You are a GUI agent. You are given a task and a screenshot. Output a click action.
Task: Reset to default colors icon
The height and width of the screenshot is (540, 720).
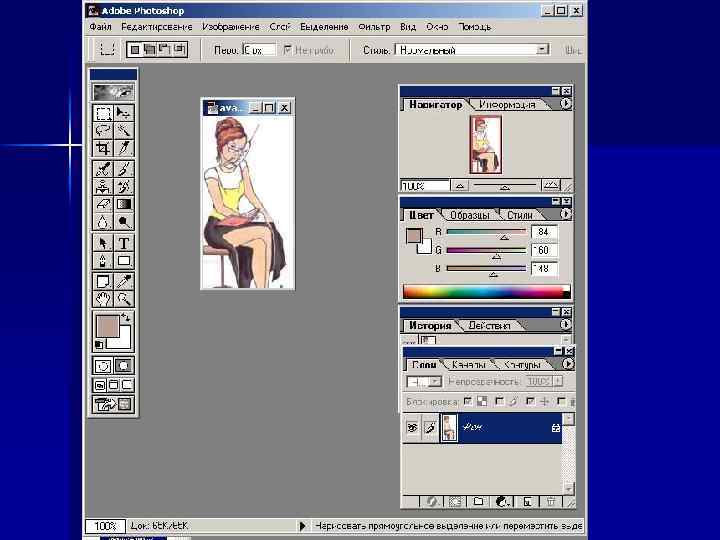pos(99,344)
